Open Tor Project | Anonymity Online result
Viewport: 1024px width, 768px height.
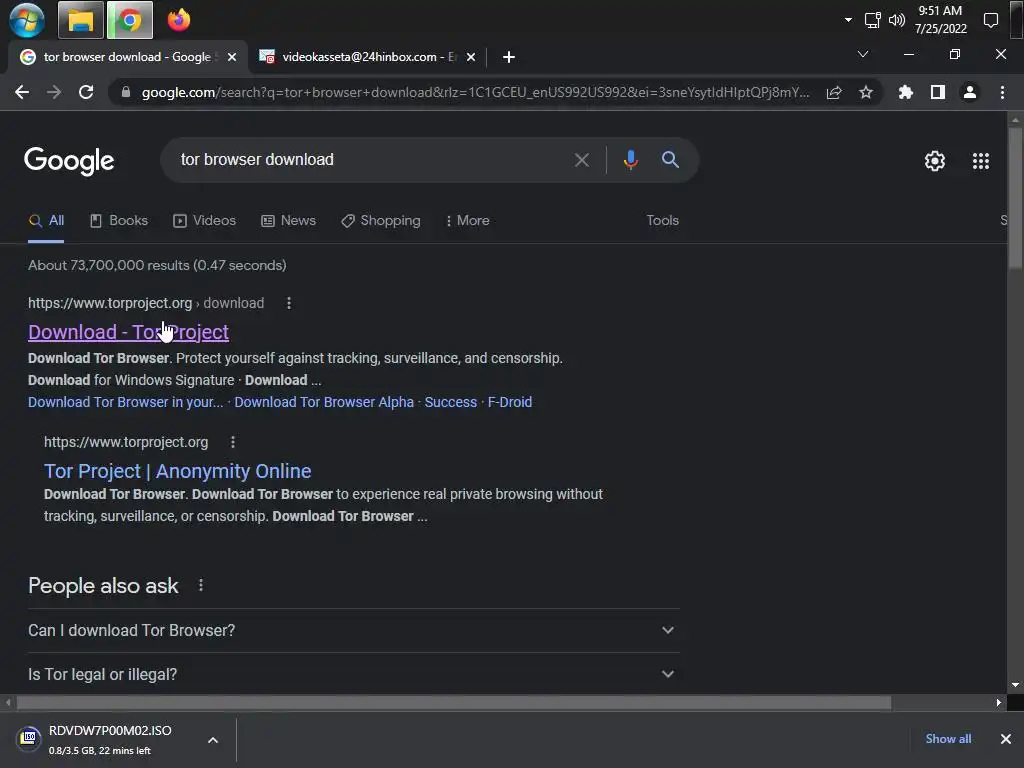pyautogui.click(x=178, y=471)
